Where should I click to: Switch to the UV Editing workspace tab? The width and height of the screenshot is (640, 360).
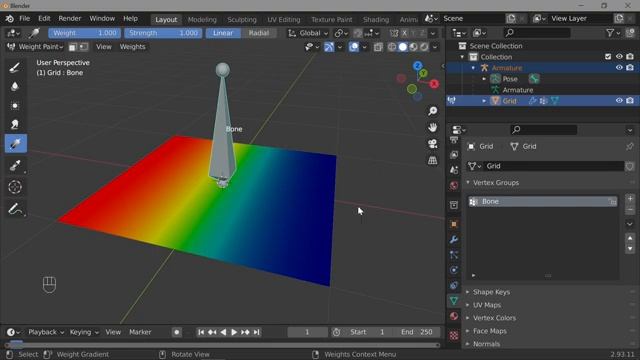click(x=283, y=20)
